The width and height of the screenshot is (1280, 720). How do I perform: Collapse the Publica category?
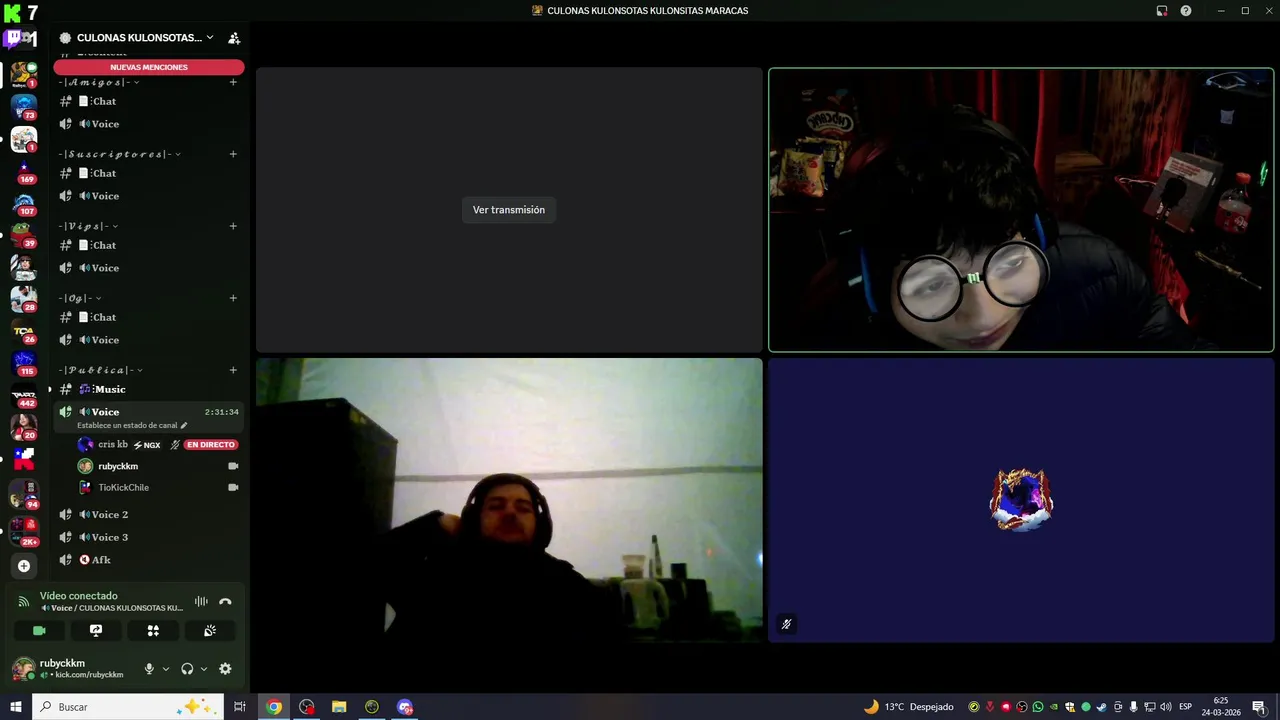pyautogui.click(x=101, y=370)
